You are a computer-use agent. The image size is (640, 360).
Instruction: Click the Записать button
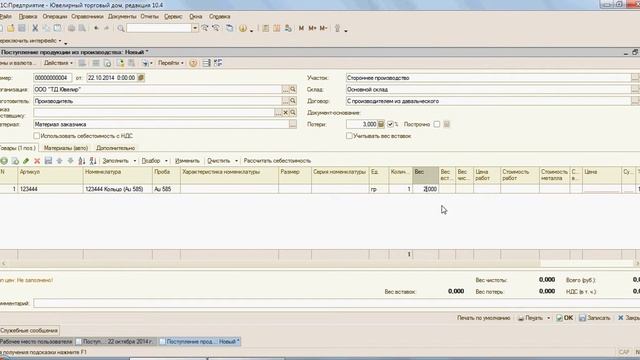(595, 318)
